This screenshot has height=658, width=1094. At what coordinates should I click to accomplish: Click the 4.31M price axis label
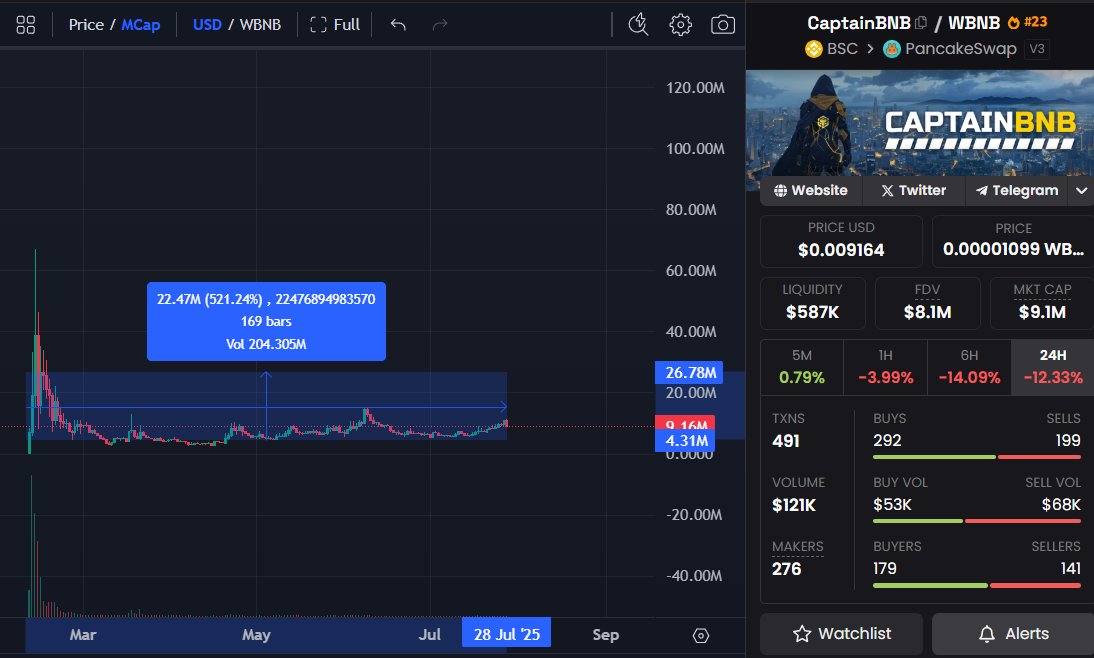685,441
